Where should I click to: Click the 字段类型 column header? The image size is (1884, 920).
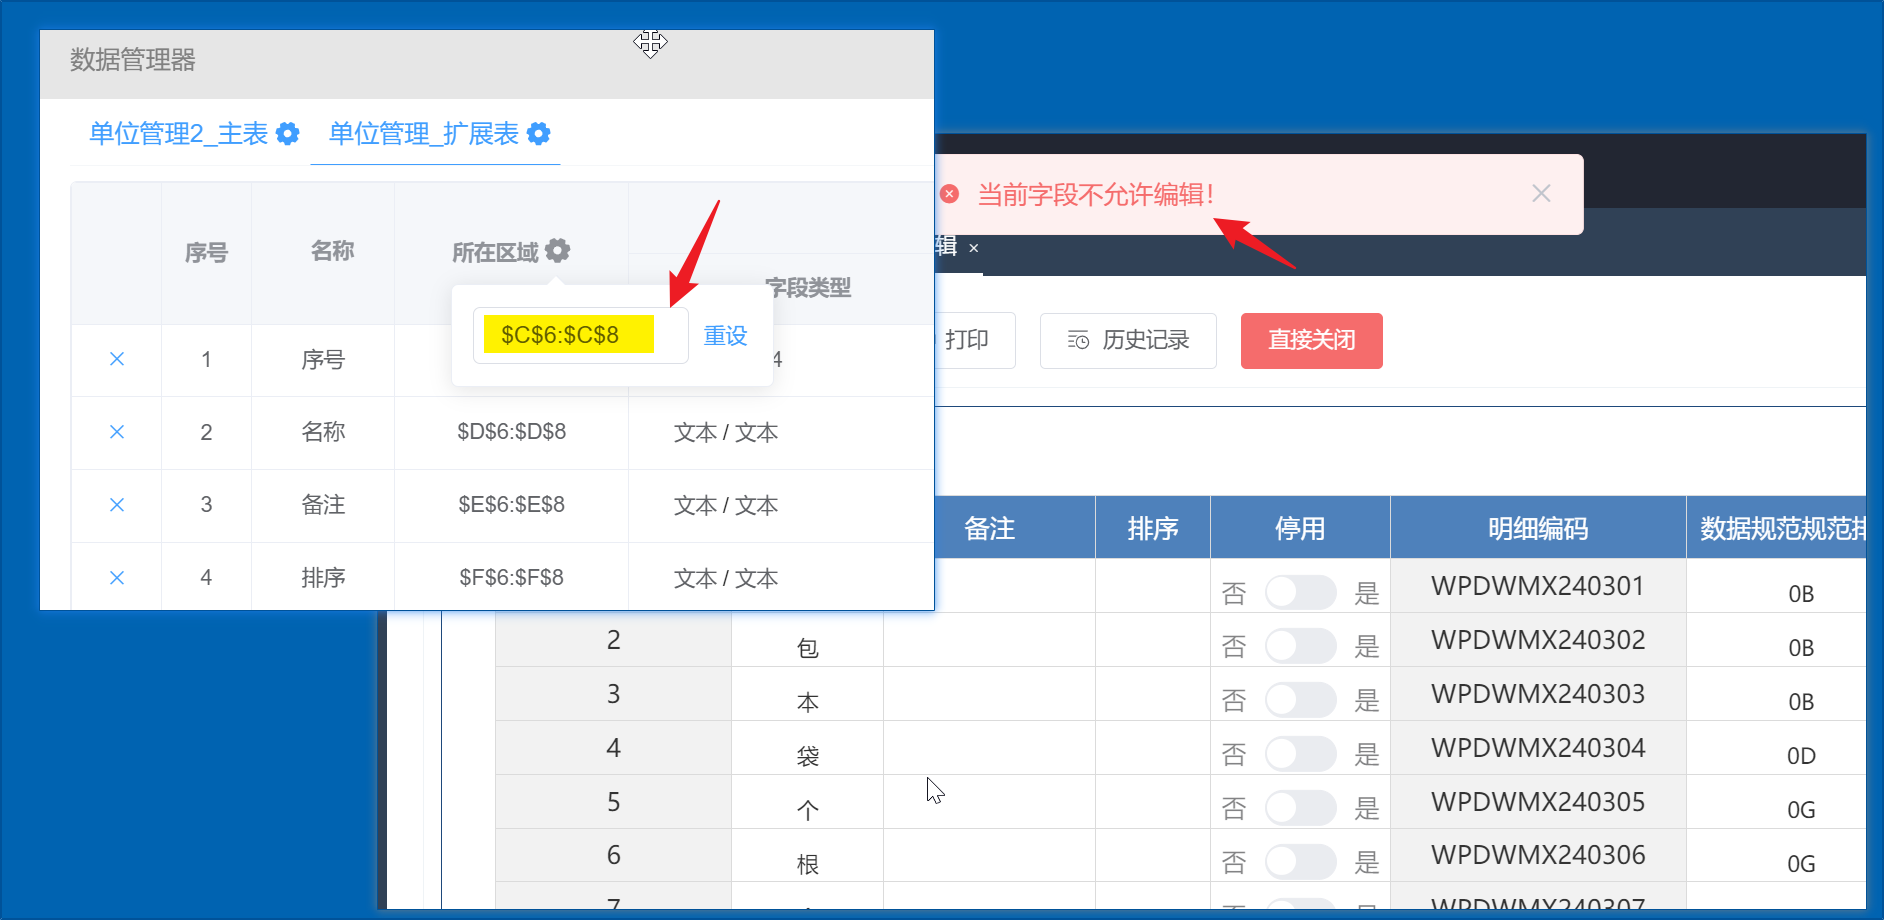(x=808, y=288)
